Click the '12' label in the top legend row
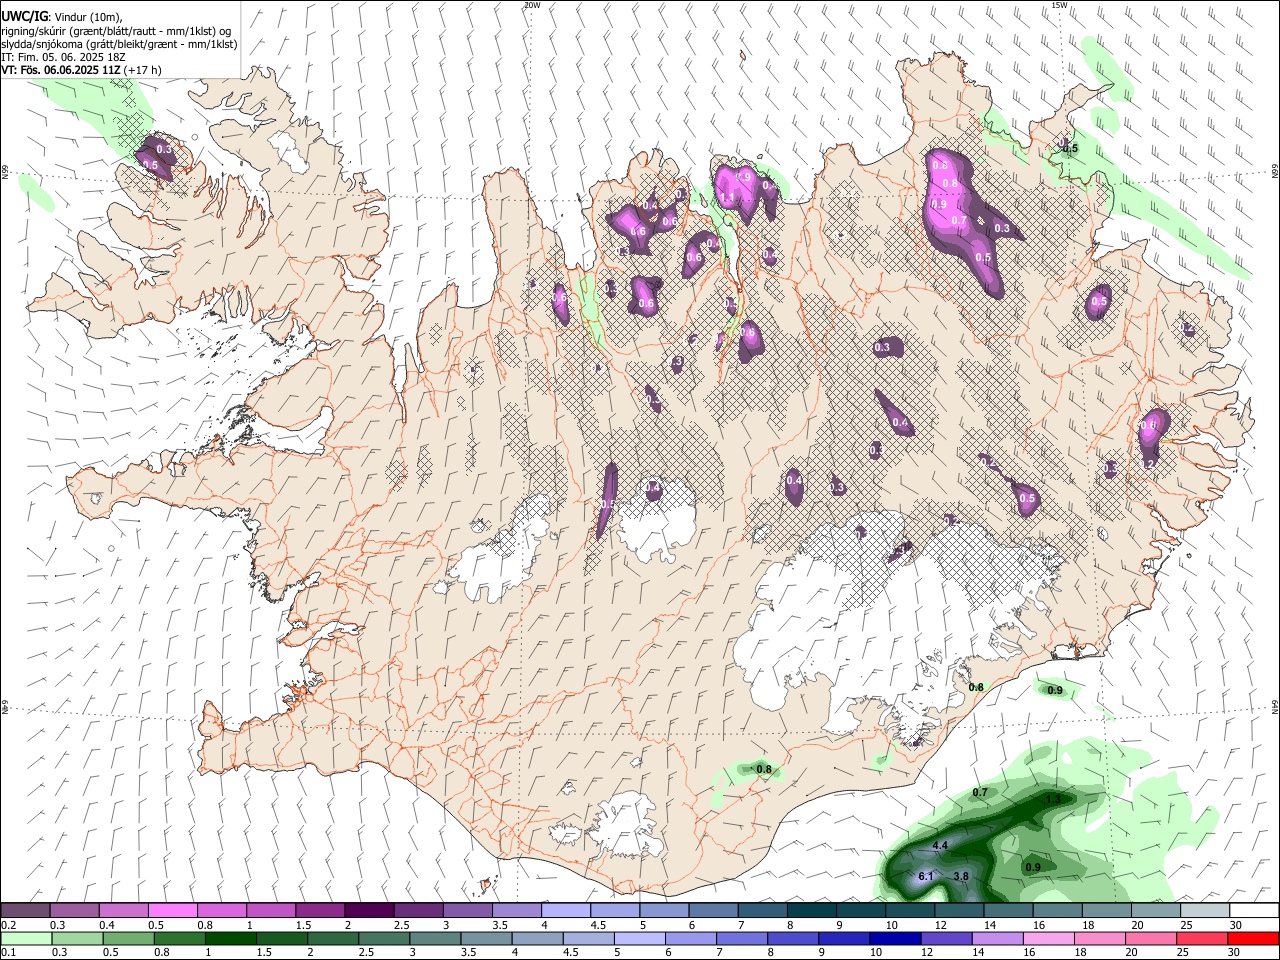 click(x=941, y=925)
